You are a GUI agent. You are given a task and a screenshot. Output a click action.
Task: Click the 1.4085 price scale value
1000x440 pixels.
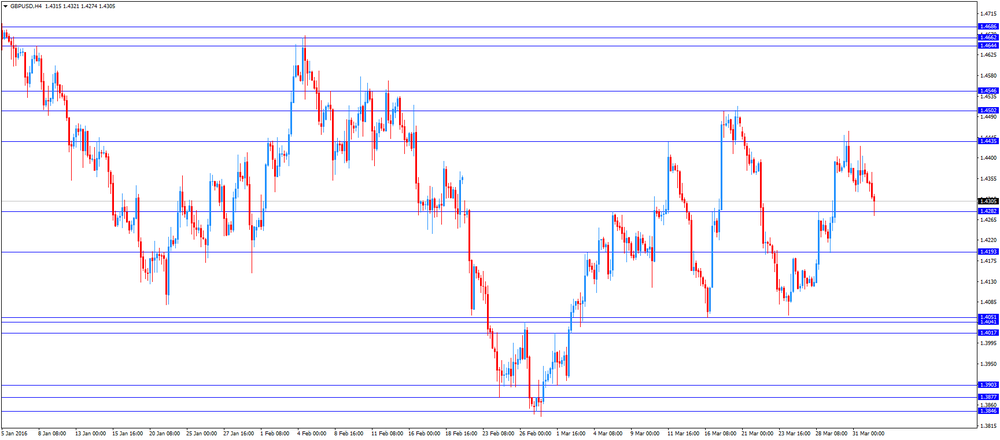pos(989,302)
